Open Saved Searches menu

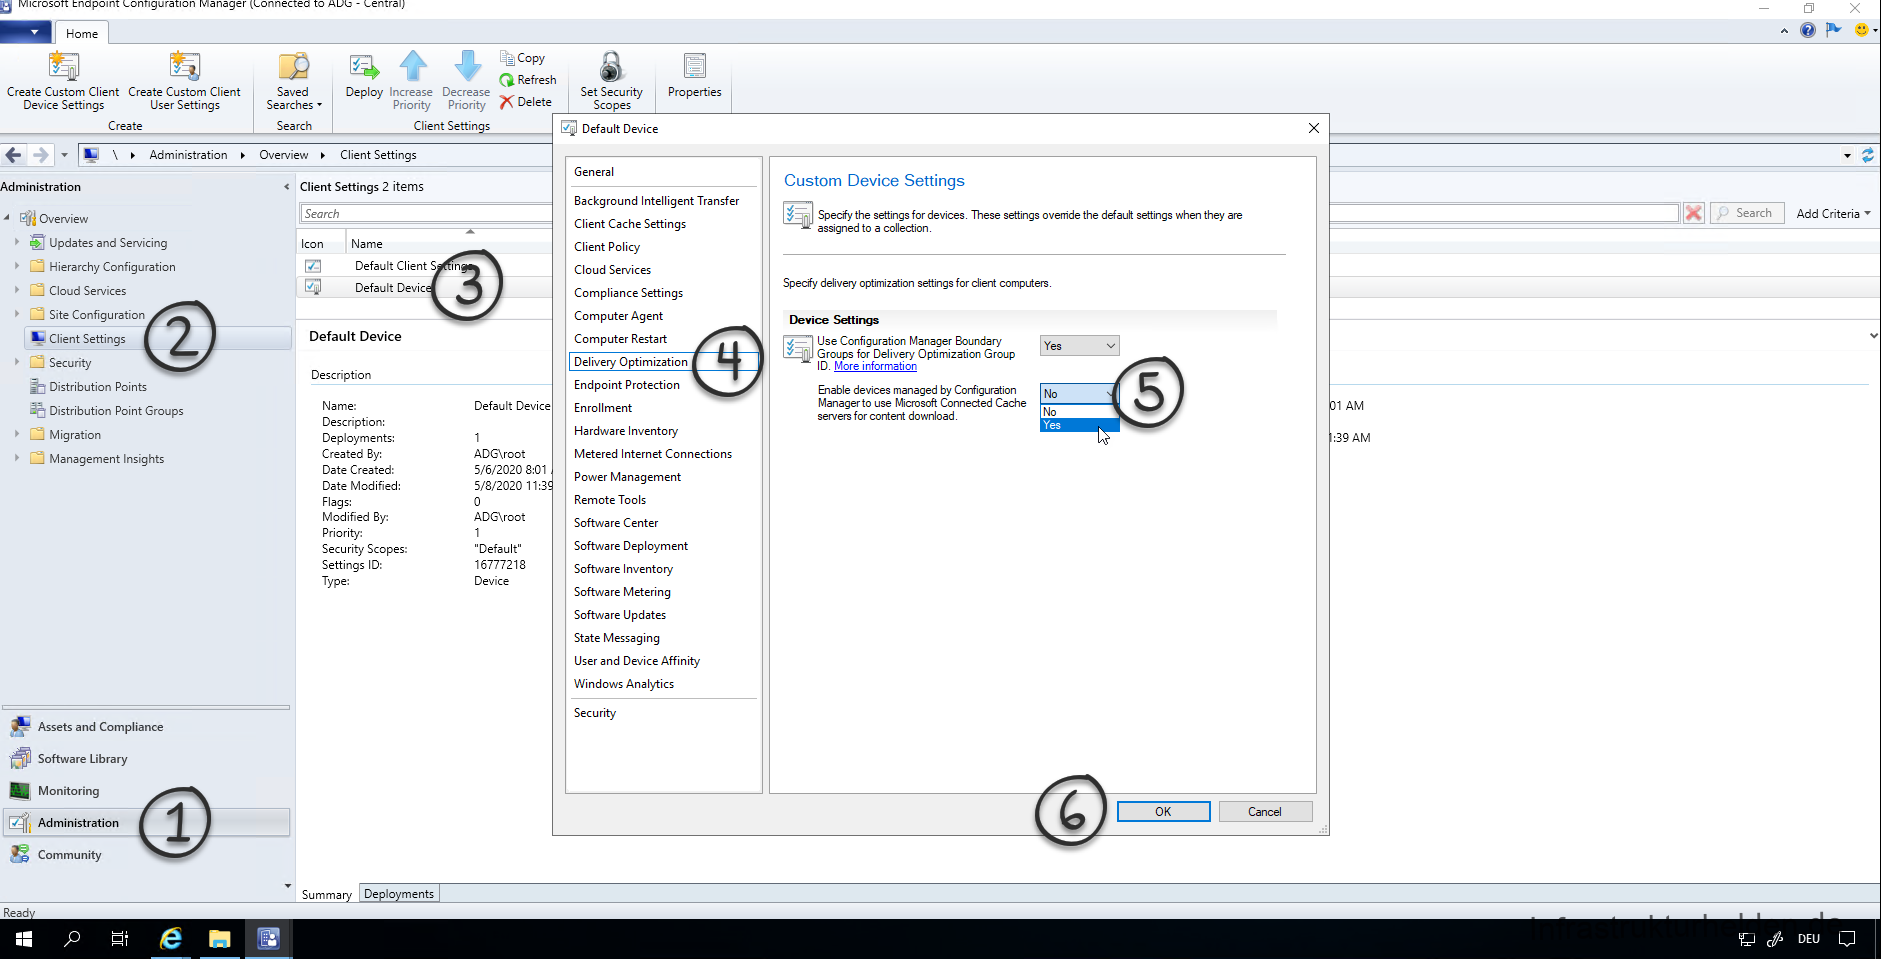294,81
